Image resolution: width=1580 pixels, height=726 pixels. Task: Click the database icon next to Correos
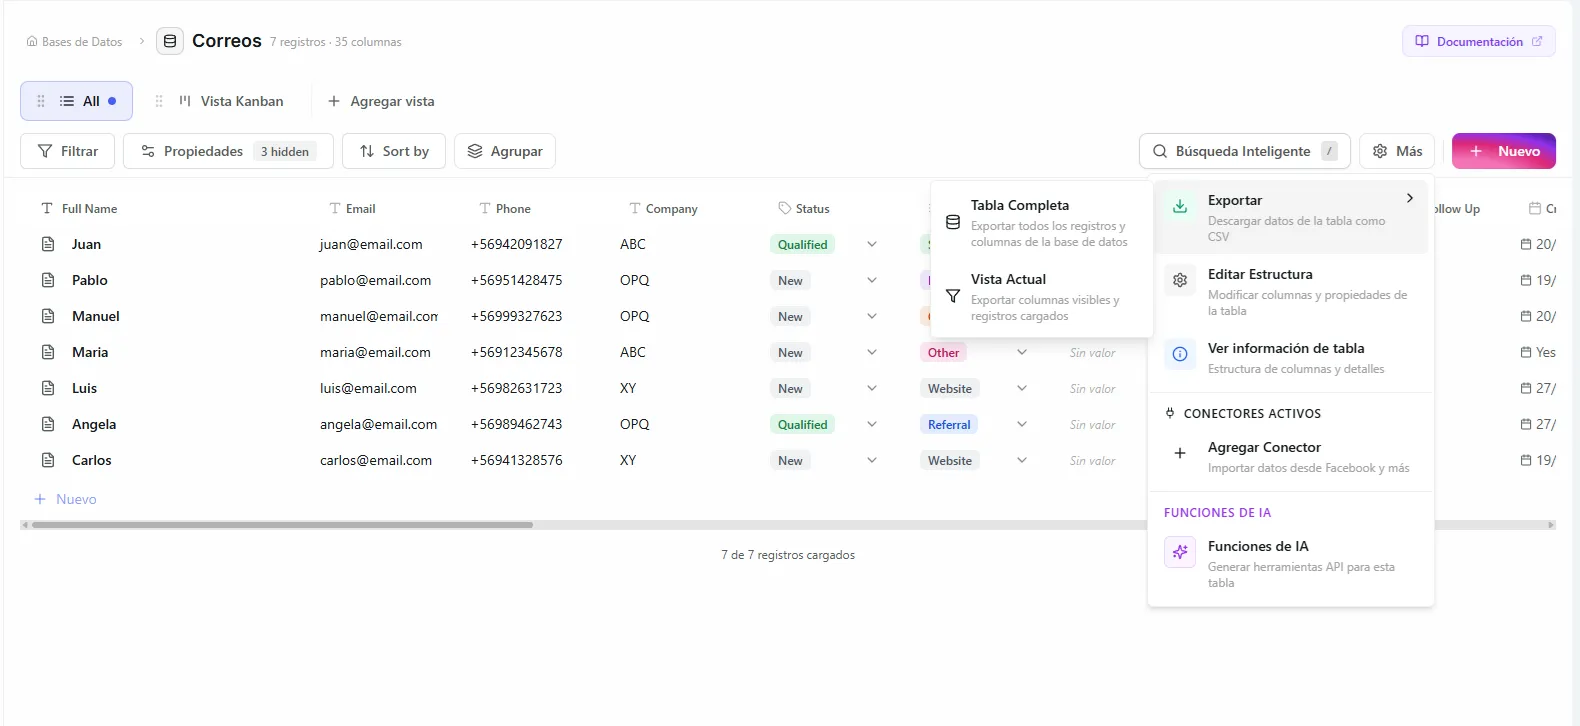coord(170,41)
